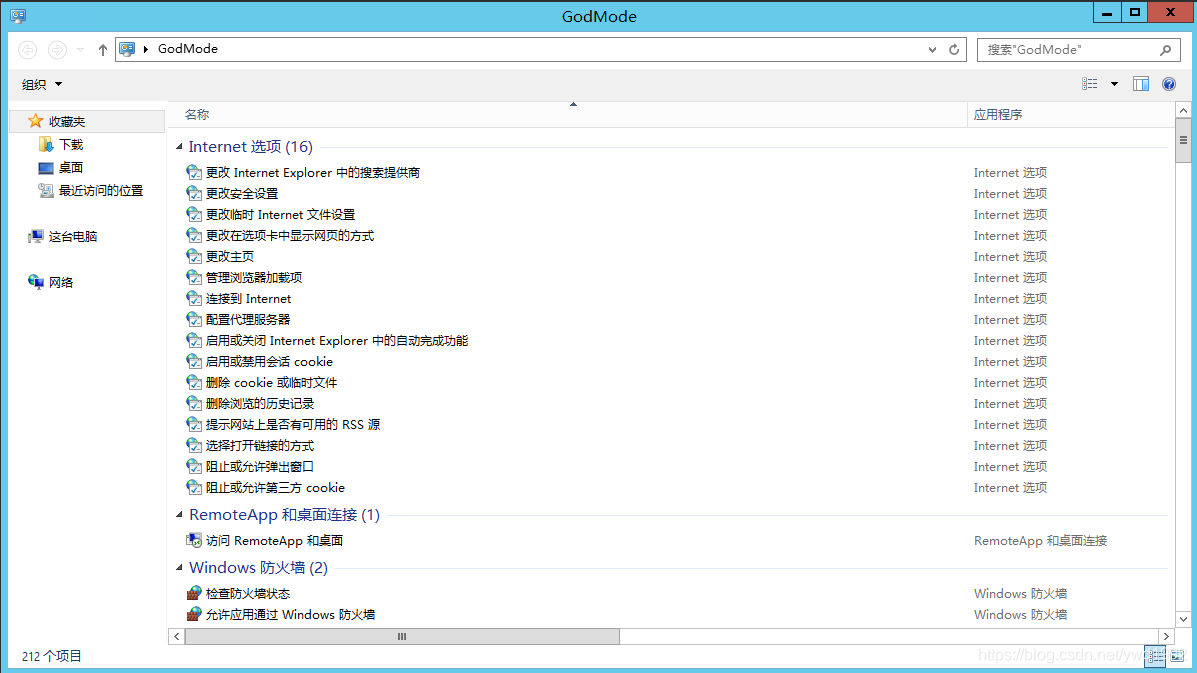Click the RemoteApp 和桌面连接 (1) group title

(x=285, y=515)
